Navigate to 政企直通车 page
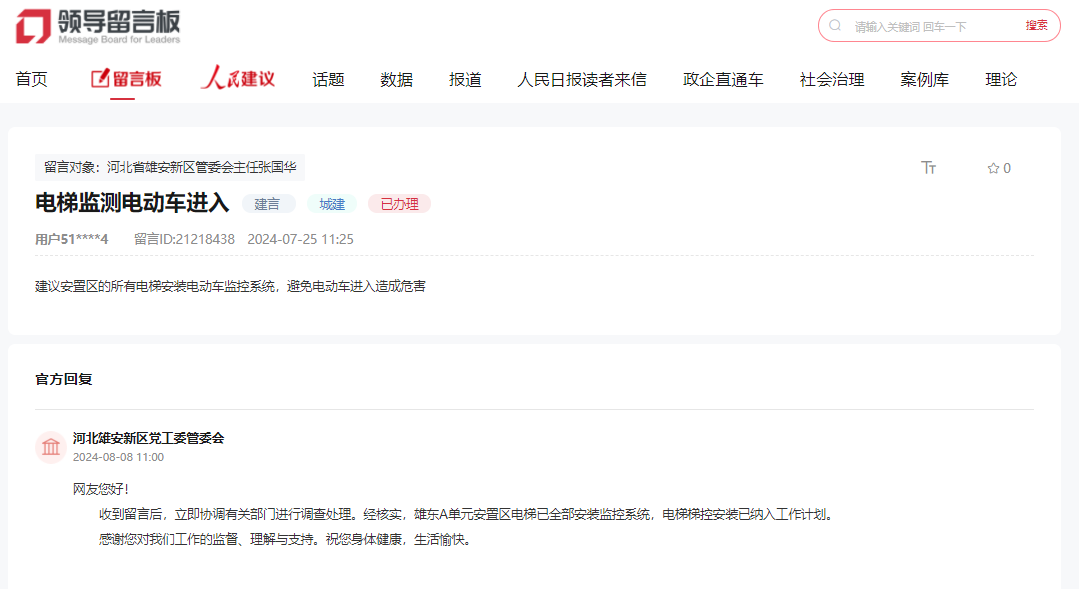Image resolution: width=1079 pixels, height=589 pixels. (723, 80)
